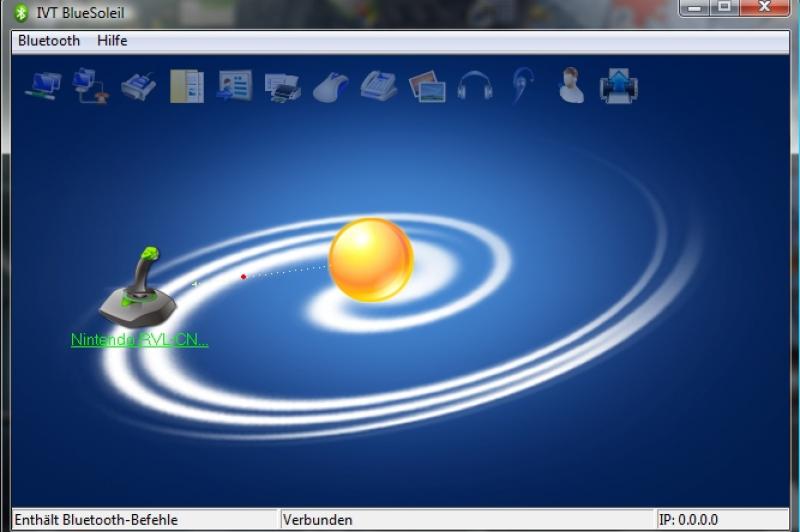Click the Serial Port connector icon
Image resolution: width=800 pixels, height=532 pixels.
coord(139,86)
